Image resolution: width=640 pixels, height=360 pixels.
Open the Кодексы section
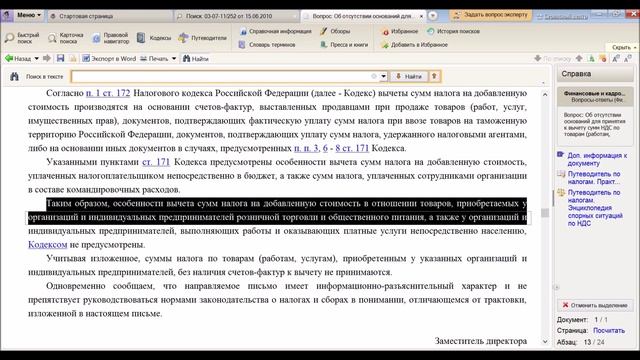click(154, 38)
